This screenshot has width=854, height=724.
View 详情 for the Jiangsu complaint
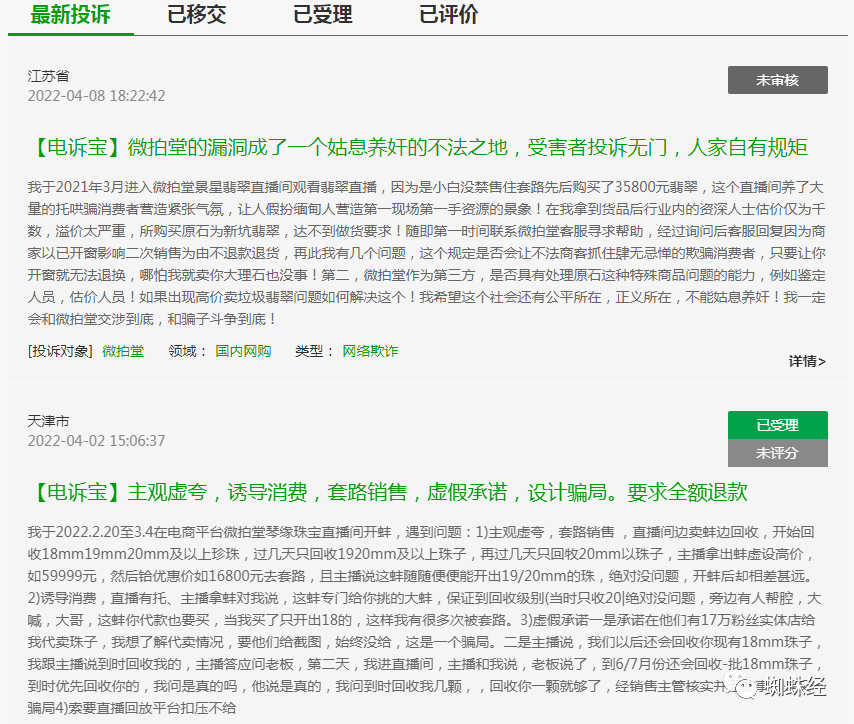click(x=807, y=361)
